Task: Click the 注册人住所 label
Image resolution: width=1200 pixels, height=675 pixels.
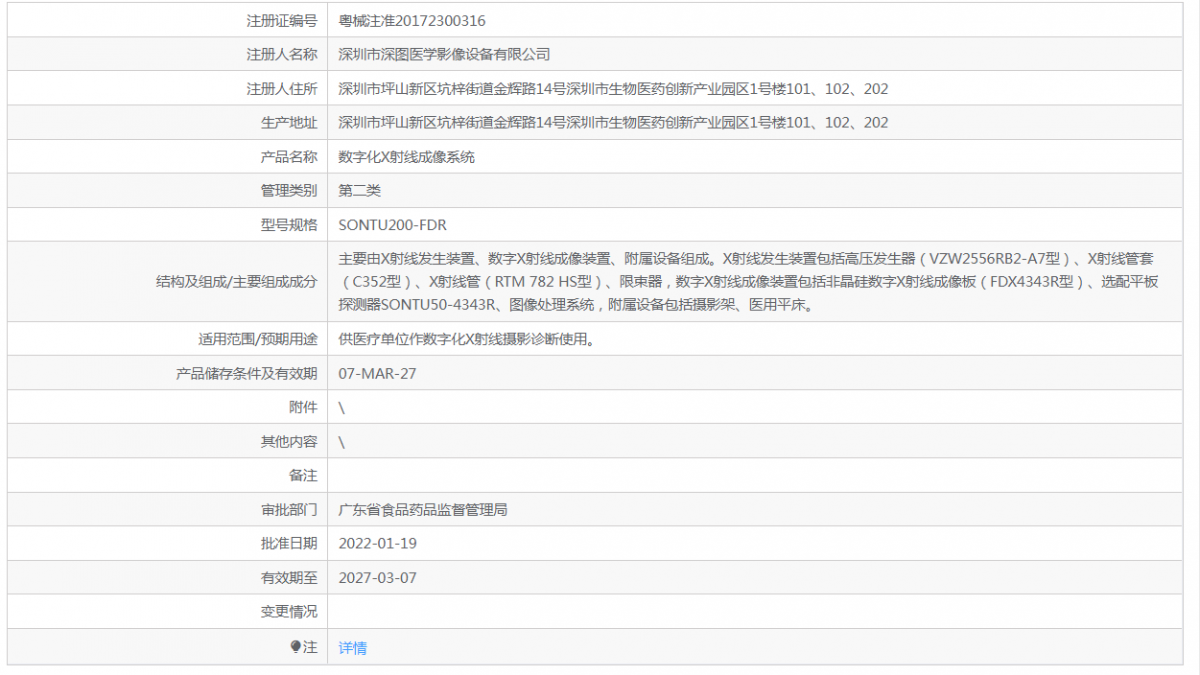Action: 282,89
